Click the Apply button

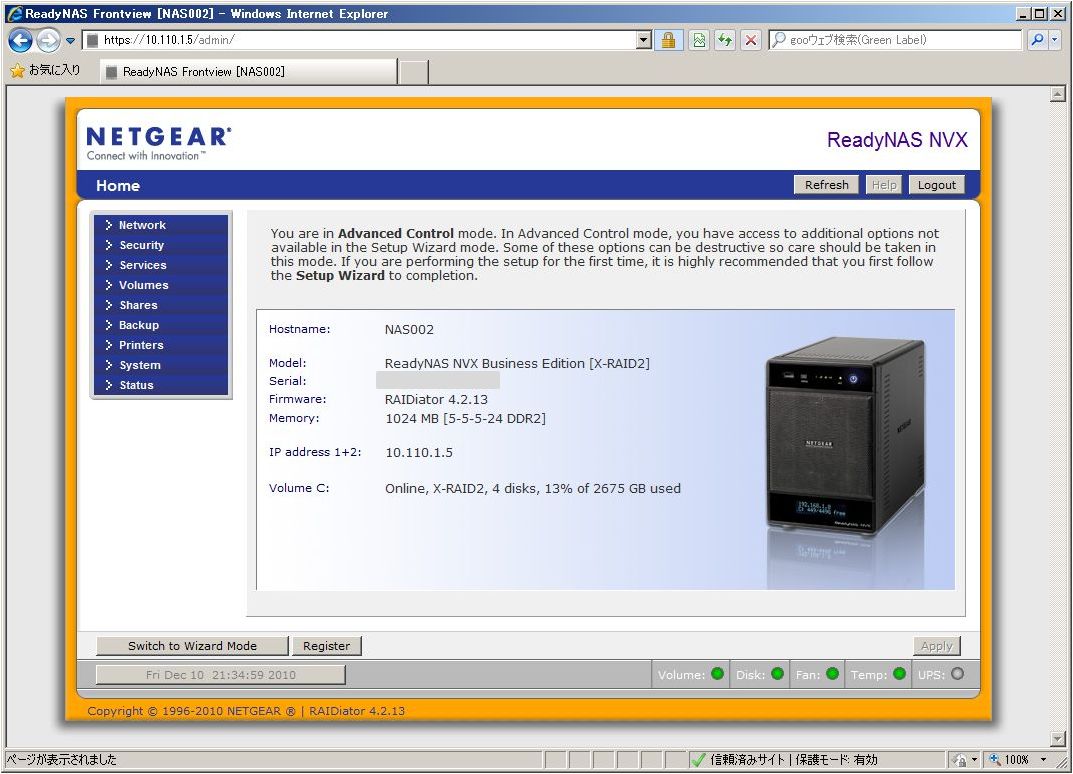click(936, 645)
